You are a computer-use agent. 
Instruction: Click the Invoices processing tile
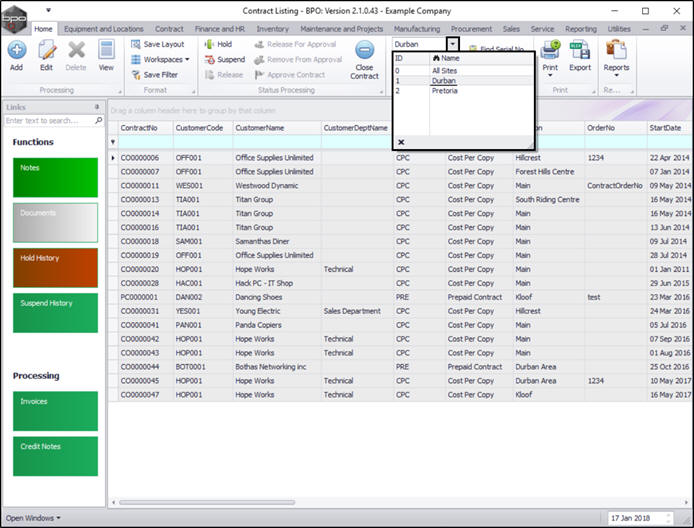tap(55, 411)
